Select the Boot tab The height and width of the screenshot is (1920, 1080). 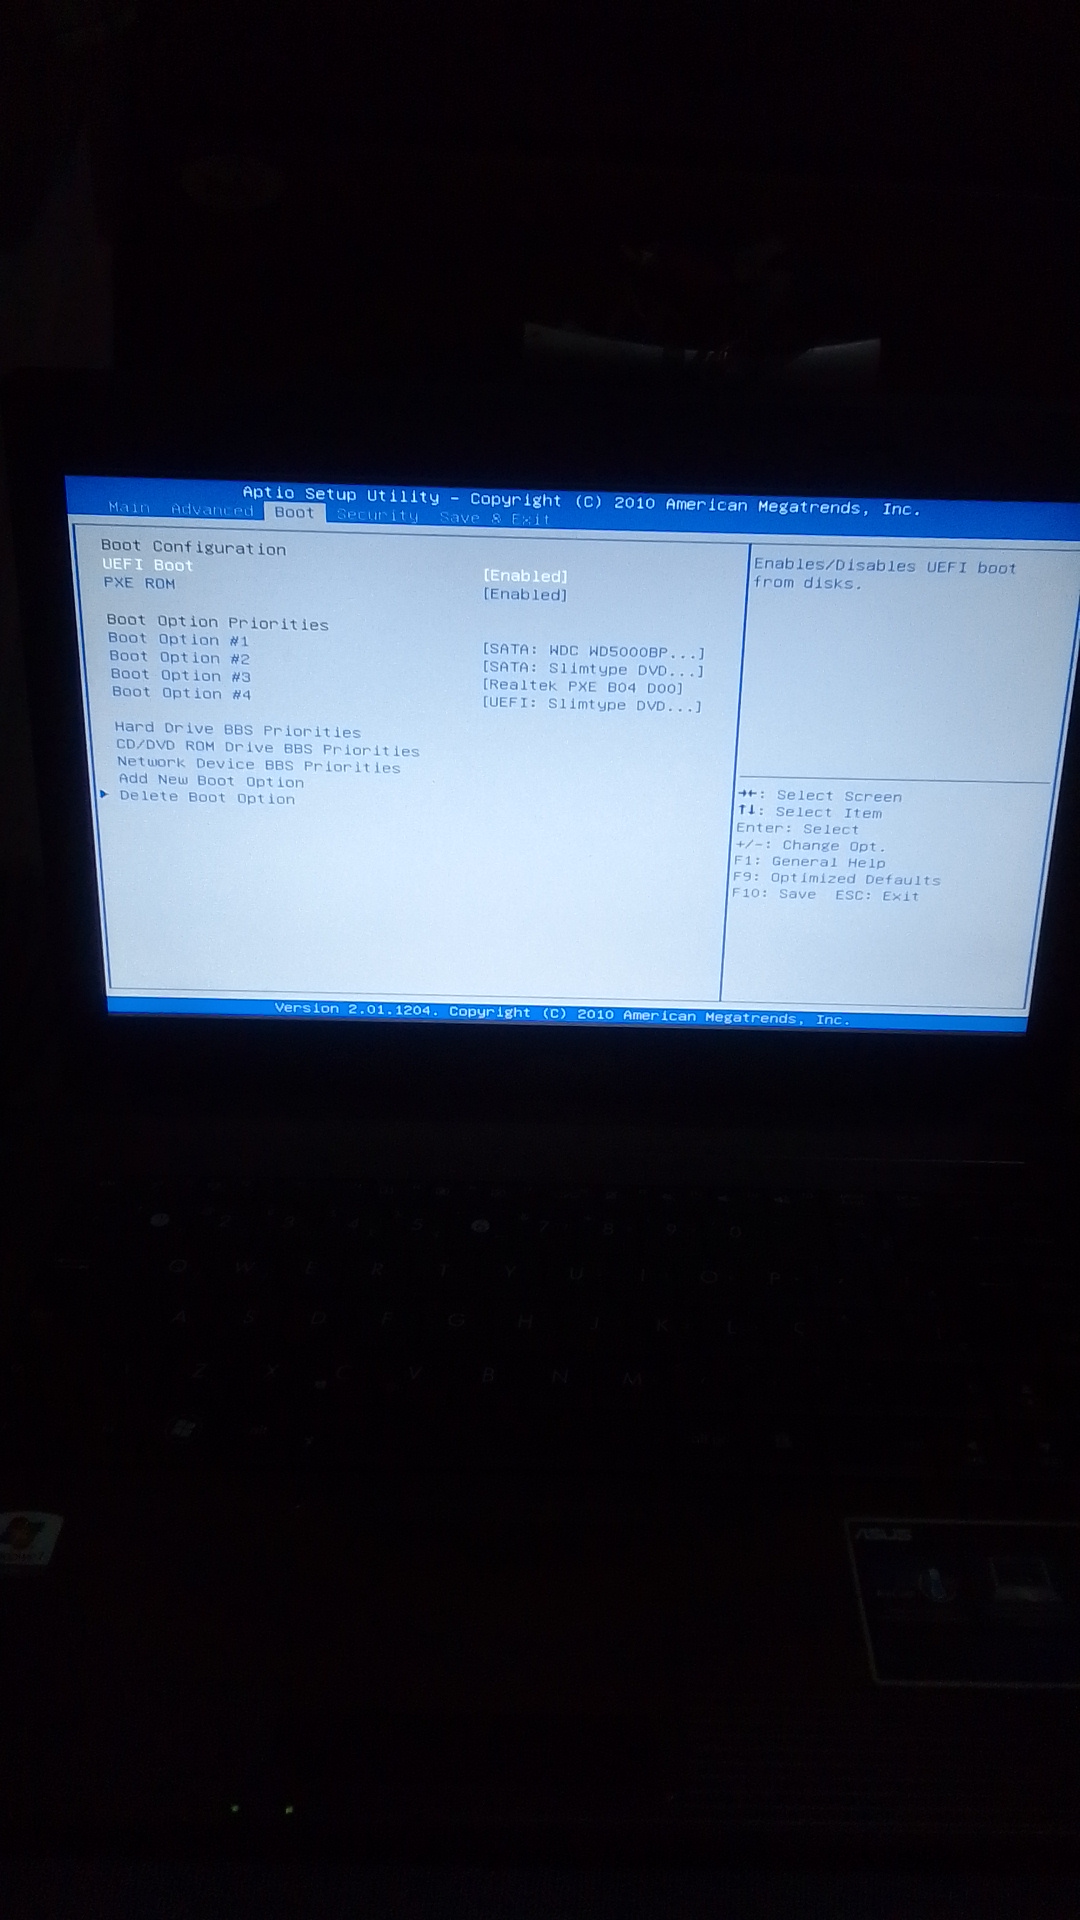point(294,512)
